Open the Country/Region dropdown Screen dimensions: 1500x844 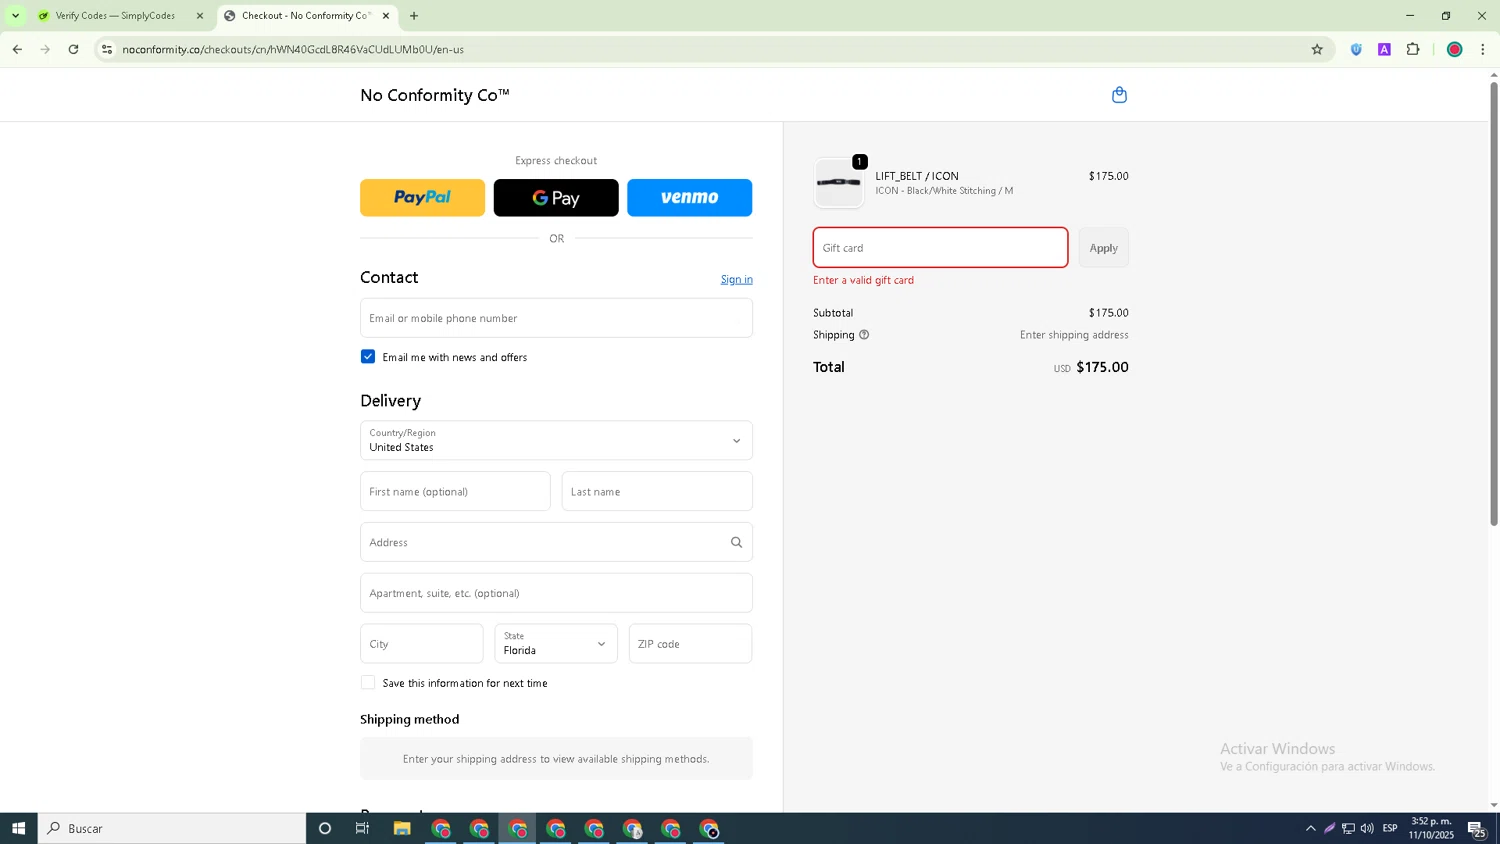click(556, 441)
